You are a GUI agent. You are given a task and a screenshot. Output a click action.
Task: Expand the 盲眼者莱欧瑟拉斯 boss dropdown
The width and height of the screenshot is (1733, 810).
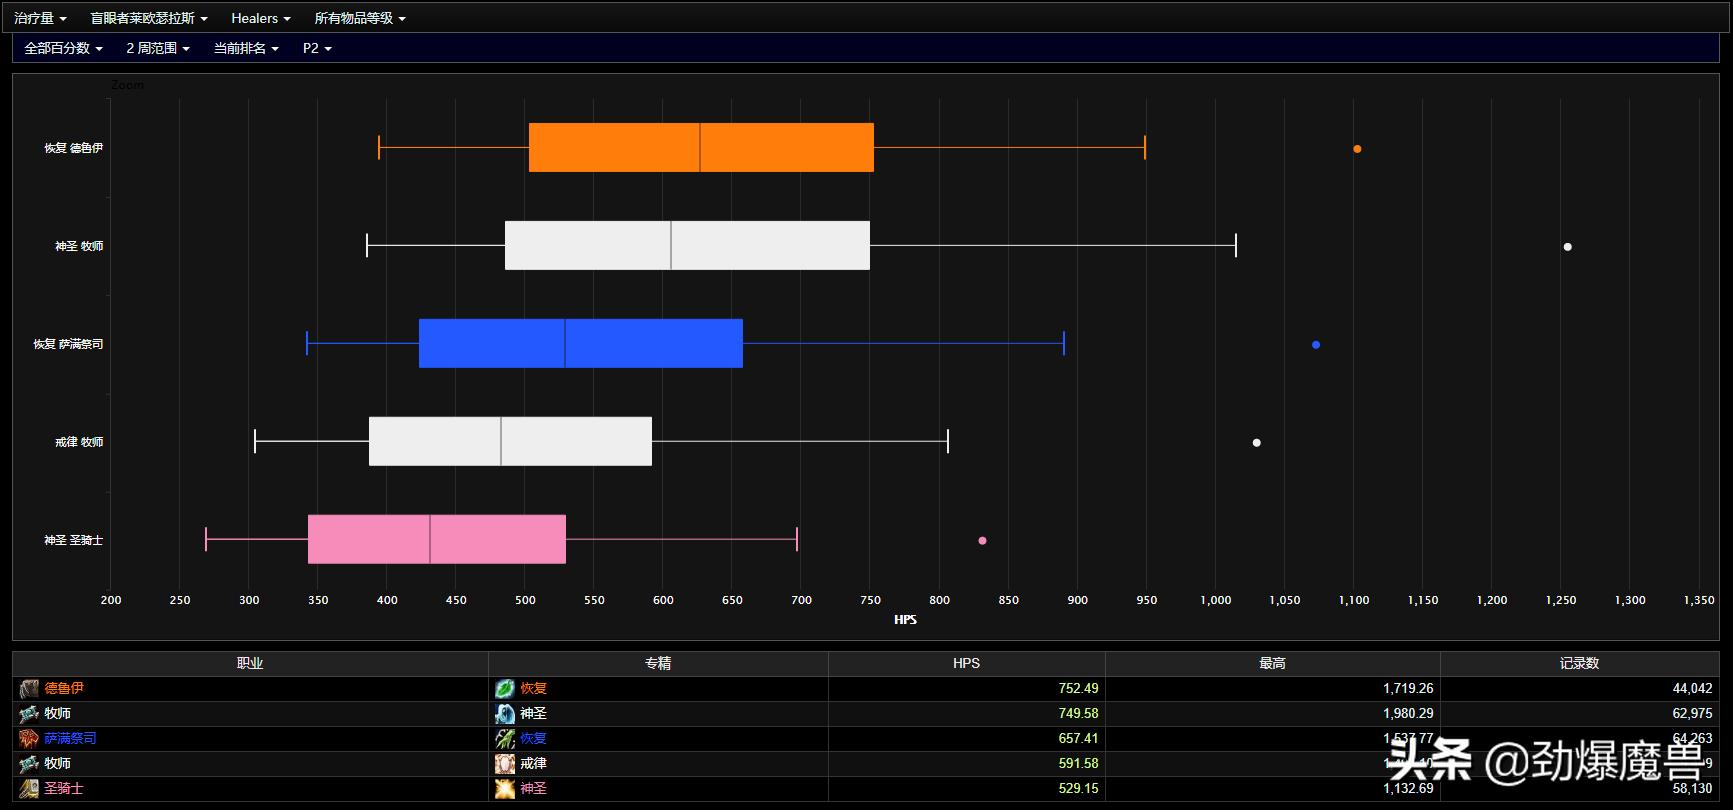tap(148, 18)
